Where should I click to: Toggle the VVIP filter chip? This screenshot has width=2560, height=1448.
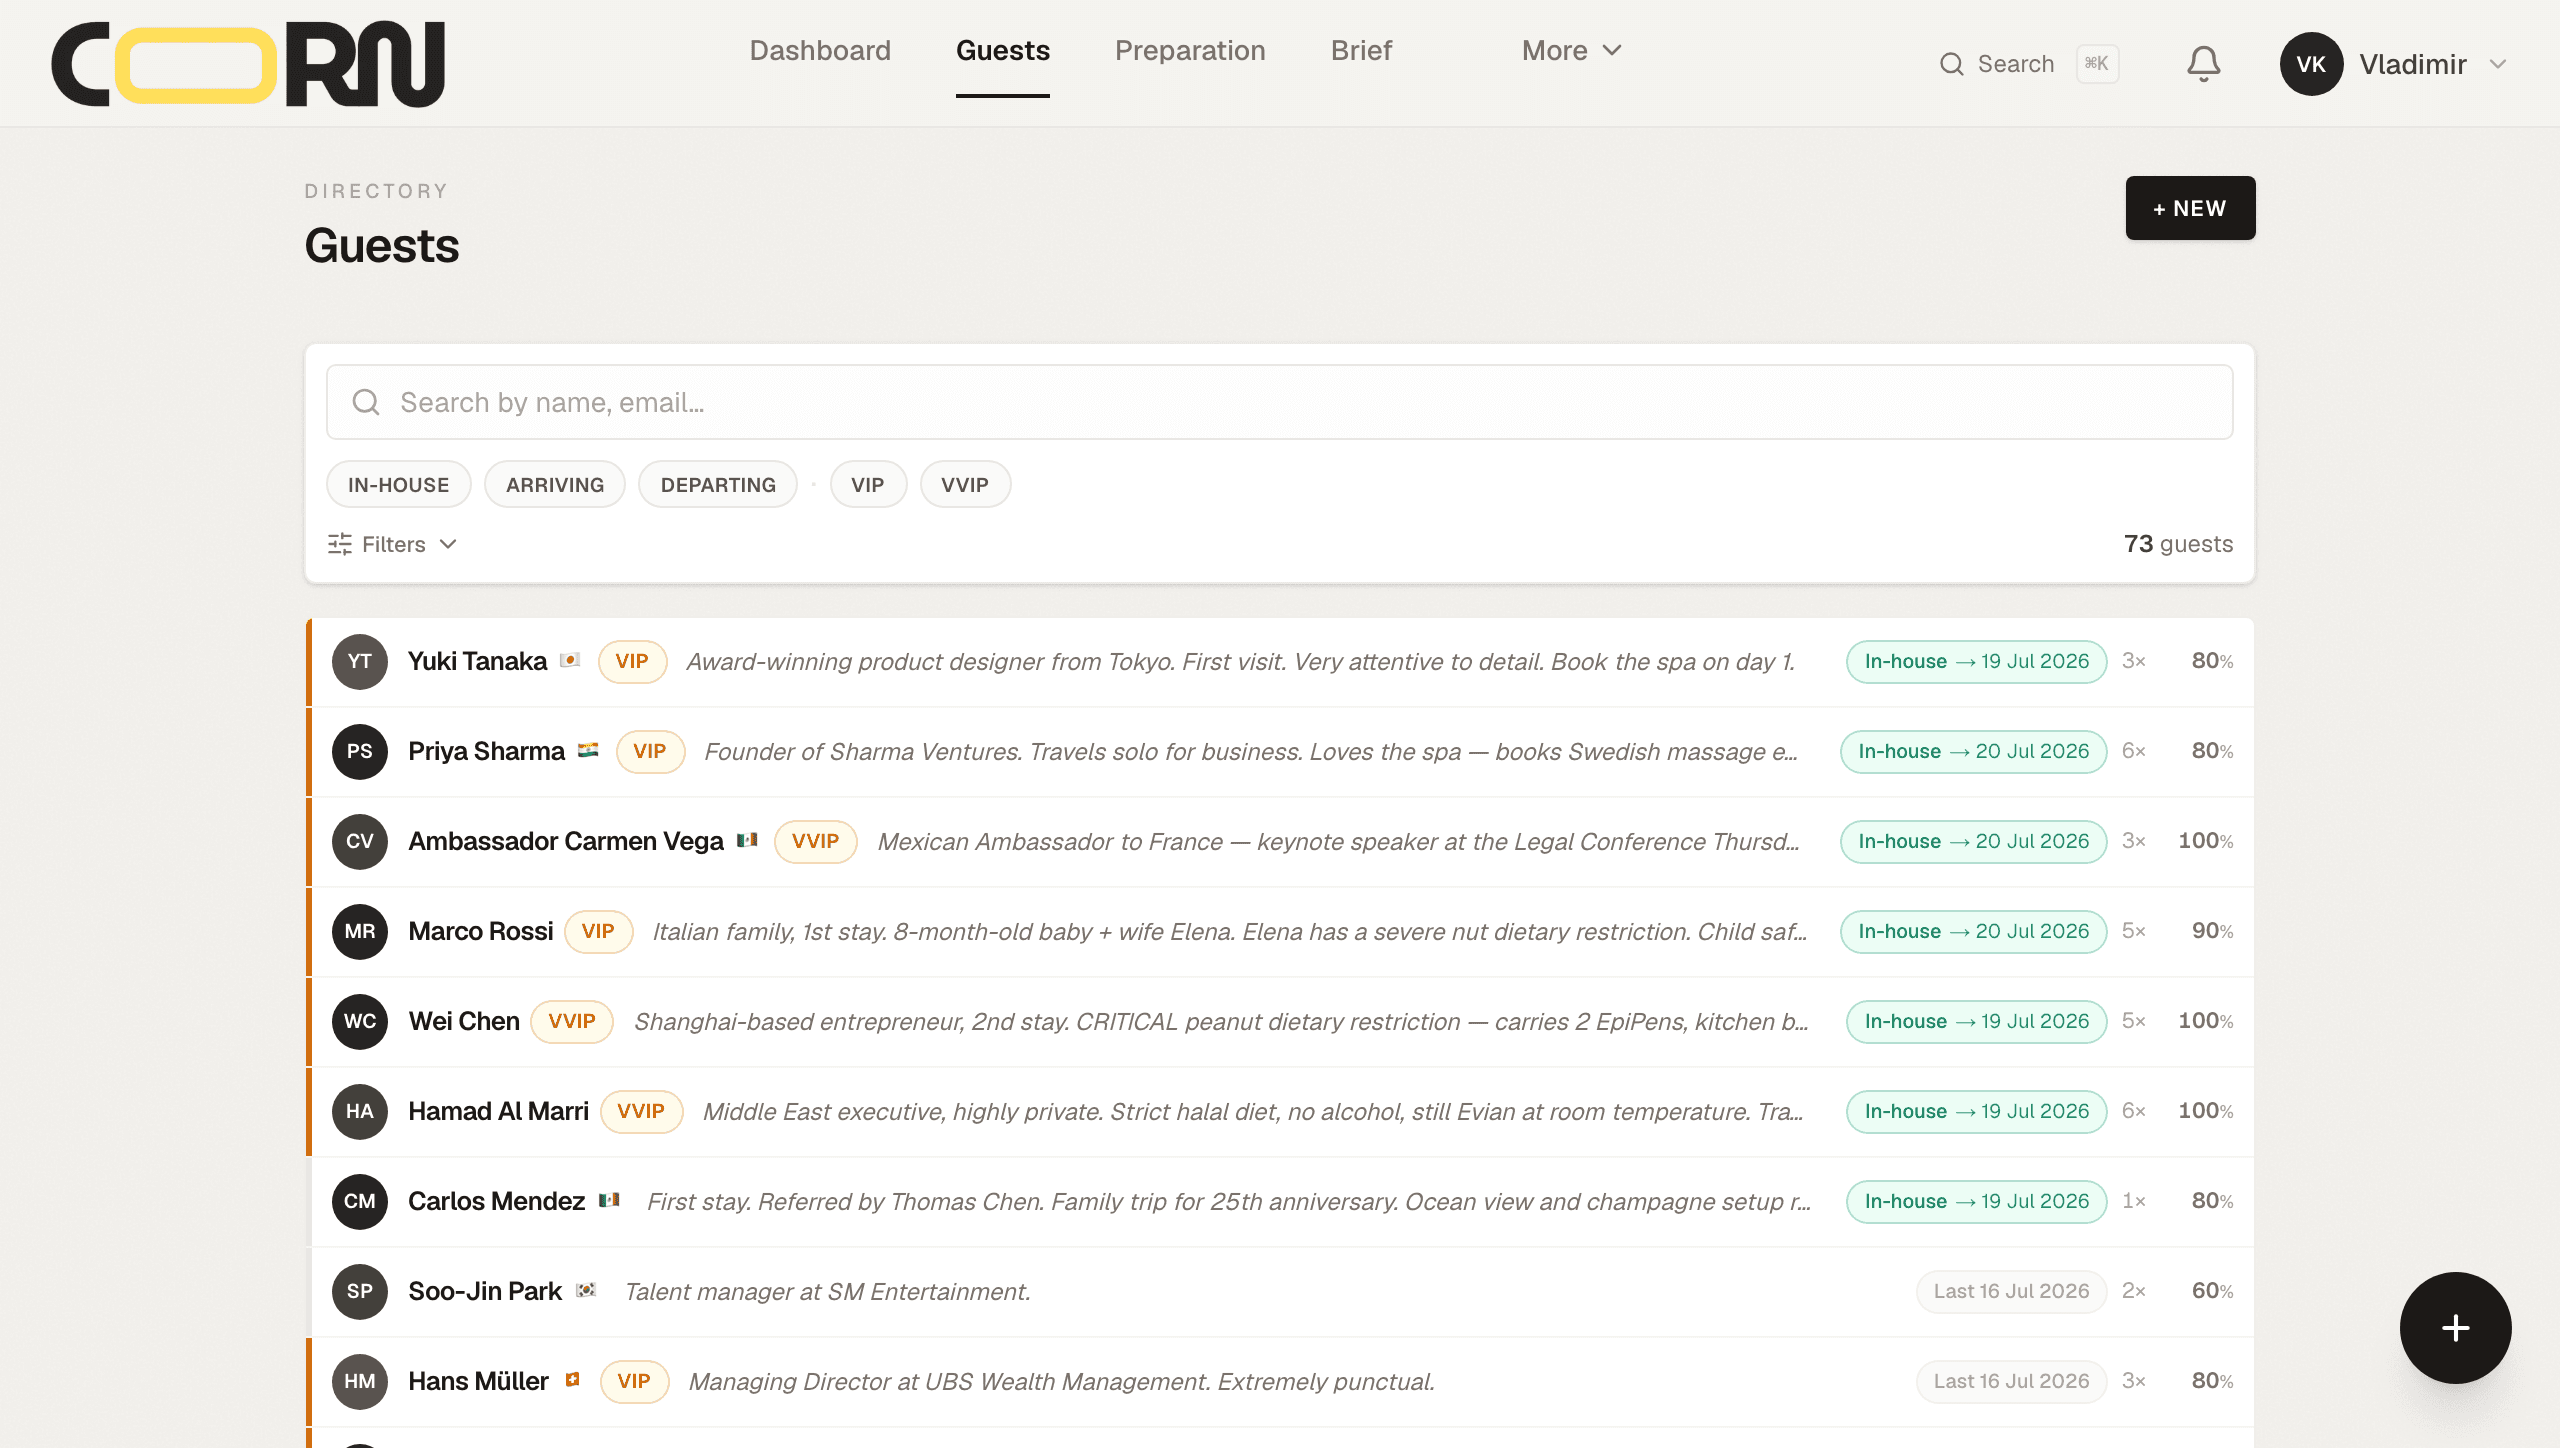coord(965,485)
